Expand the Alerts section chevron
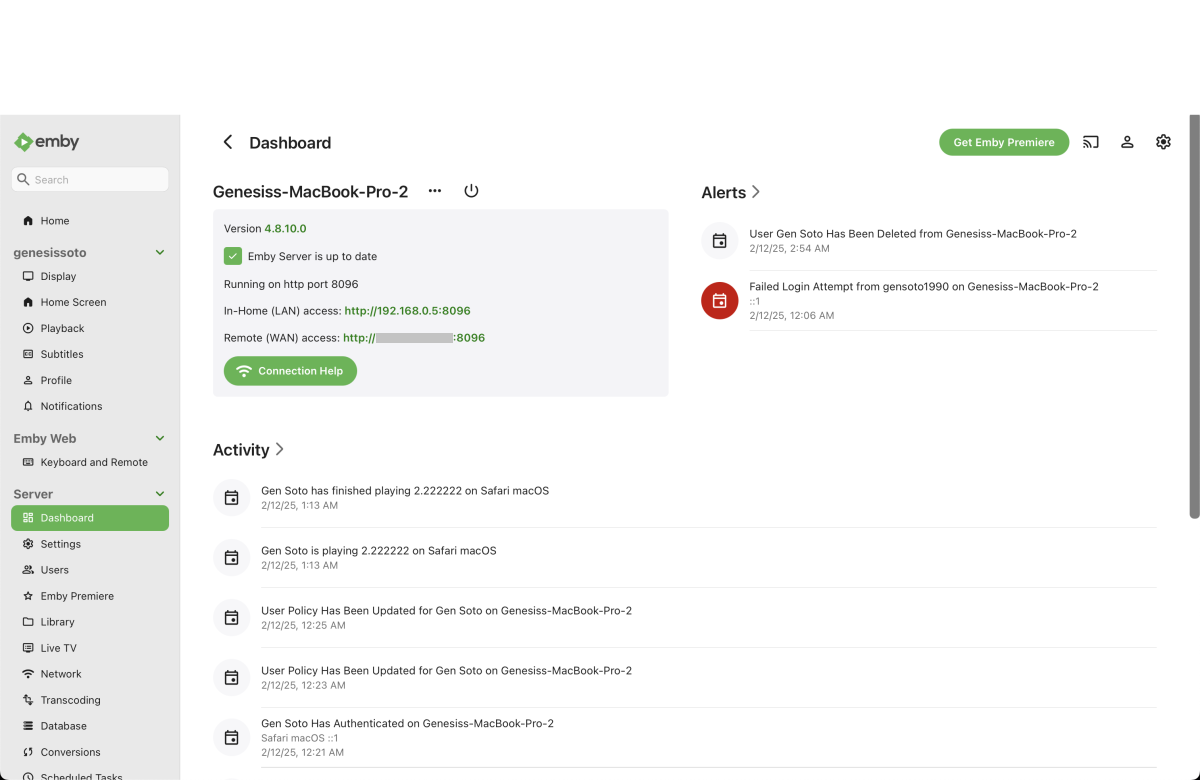 pyautogui.click(x=756, y=192)
